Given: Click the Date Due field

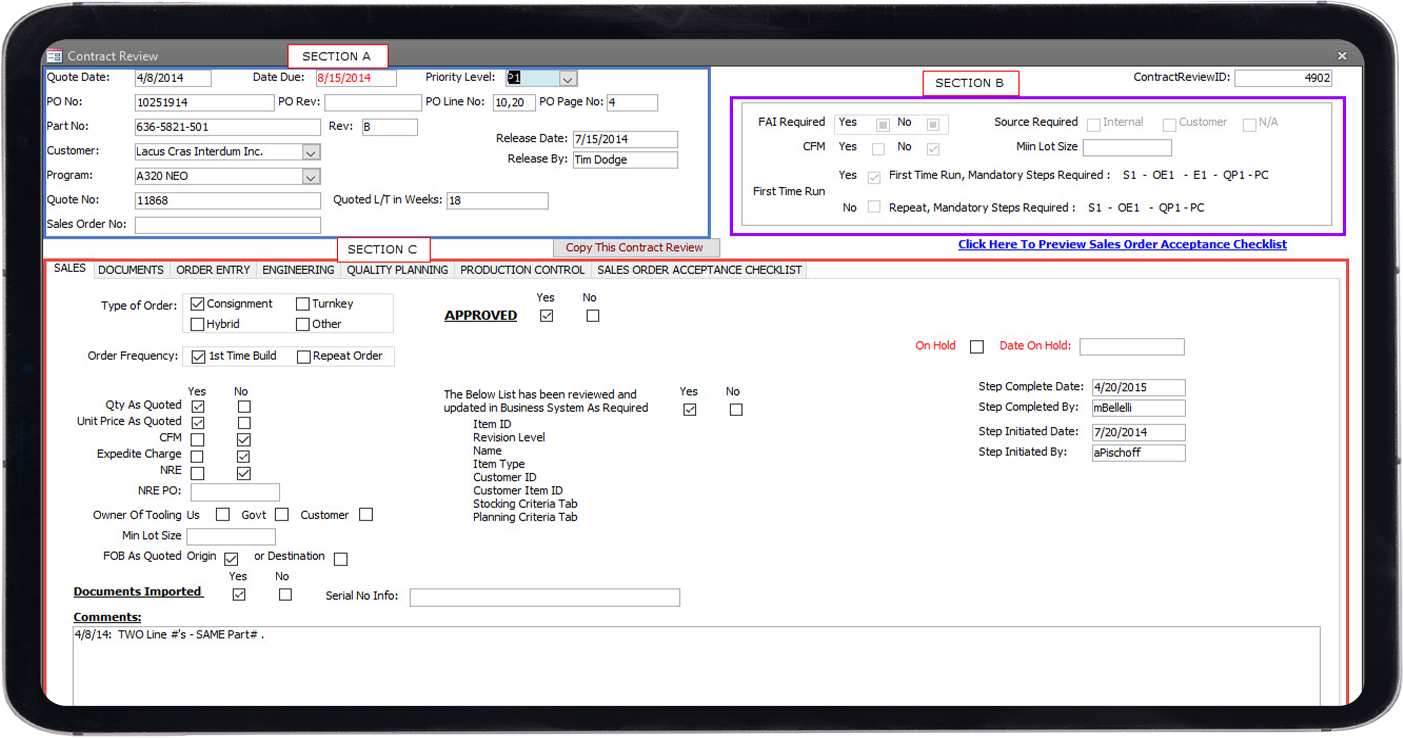Looking at the screenshot, I should coord(355,78).
